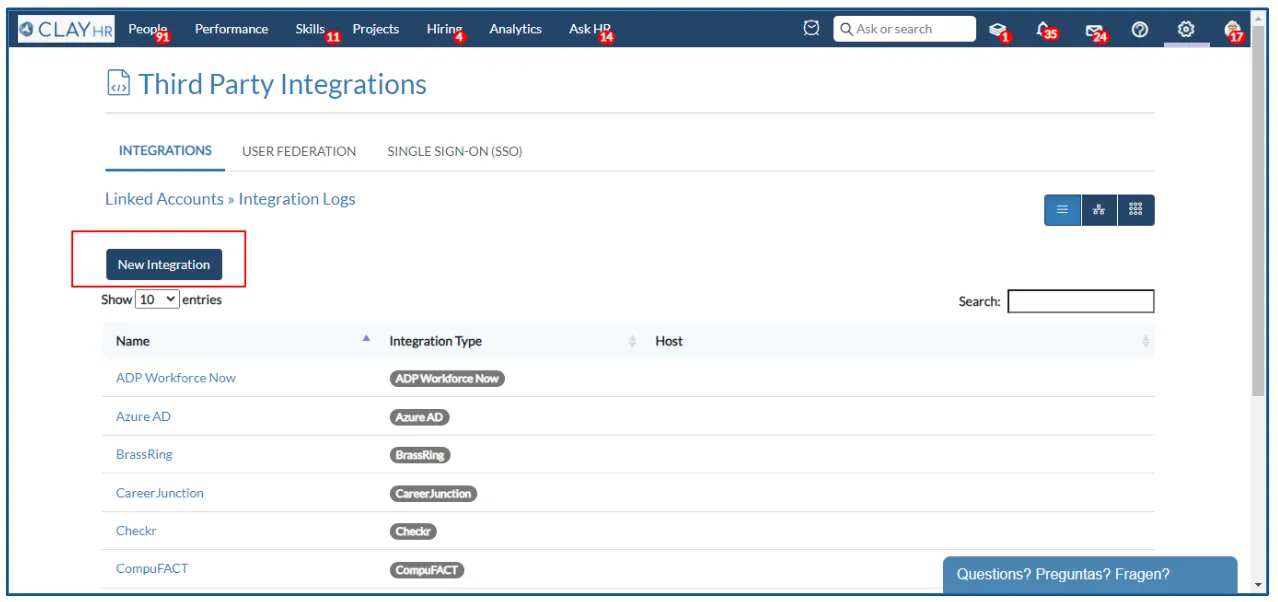This screenshot has height=602, width=1278.
Task: Open the Checkr integration link
Action: (136, 531)
